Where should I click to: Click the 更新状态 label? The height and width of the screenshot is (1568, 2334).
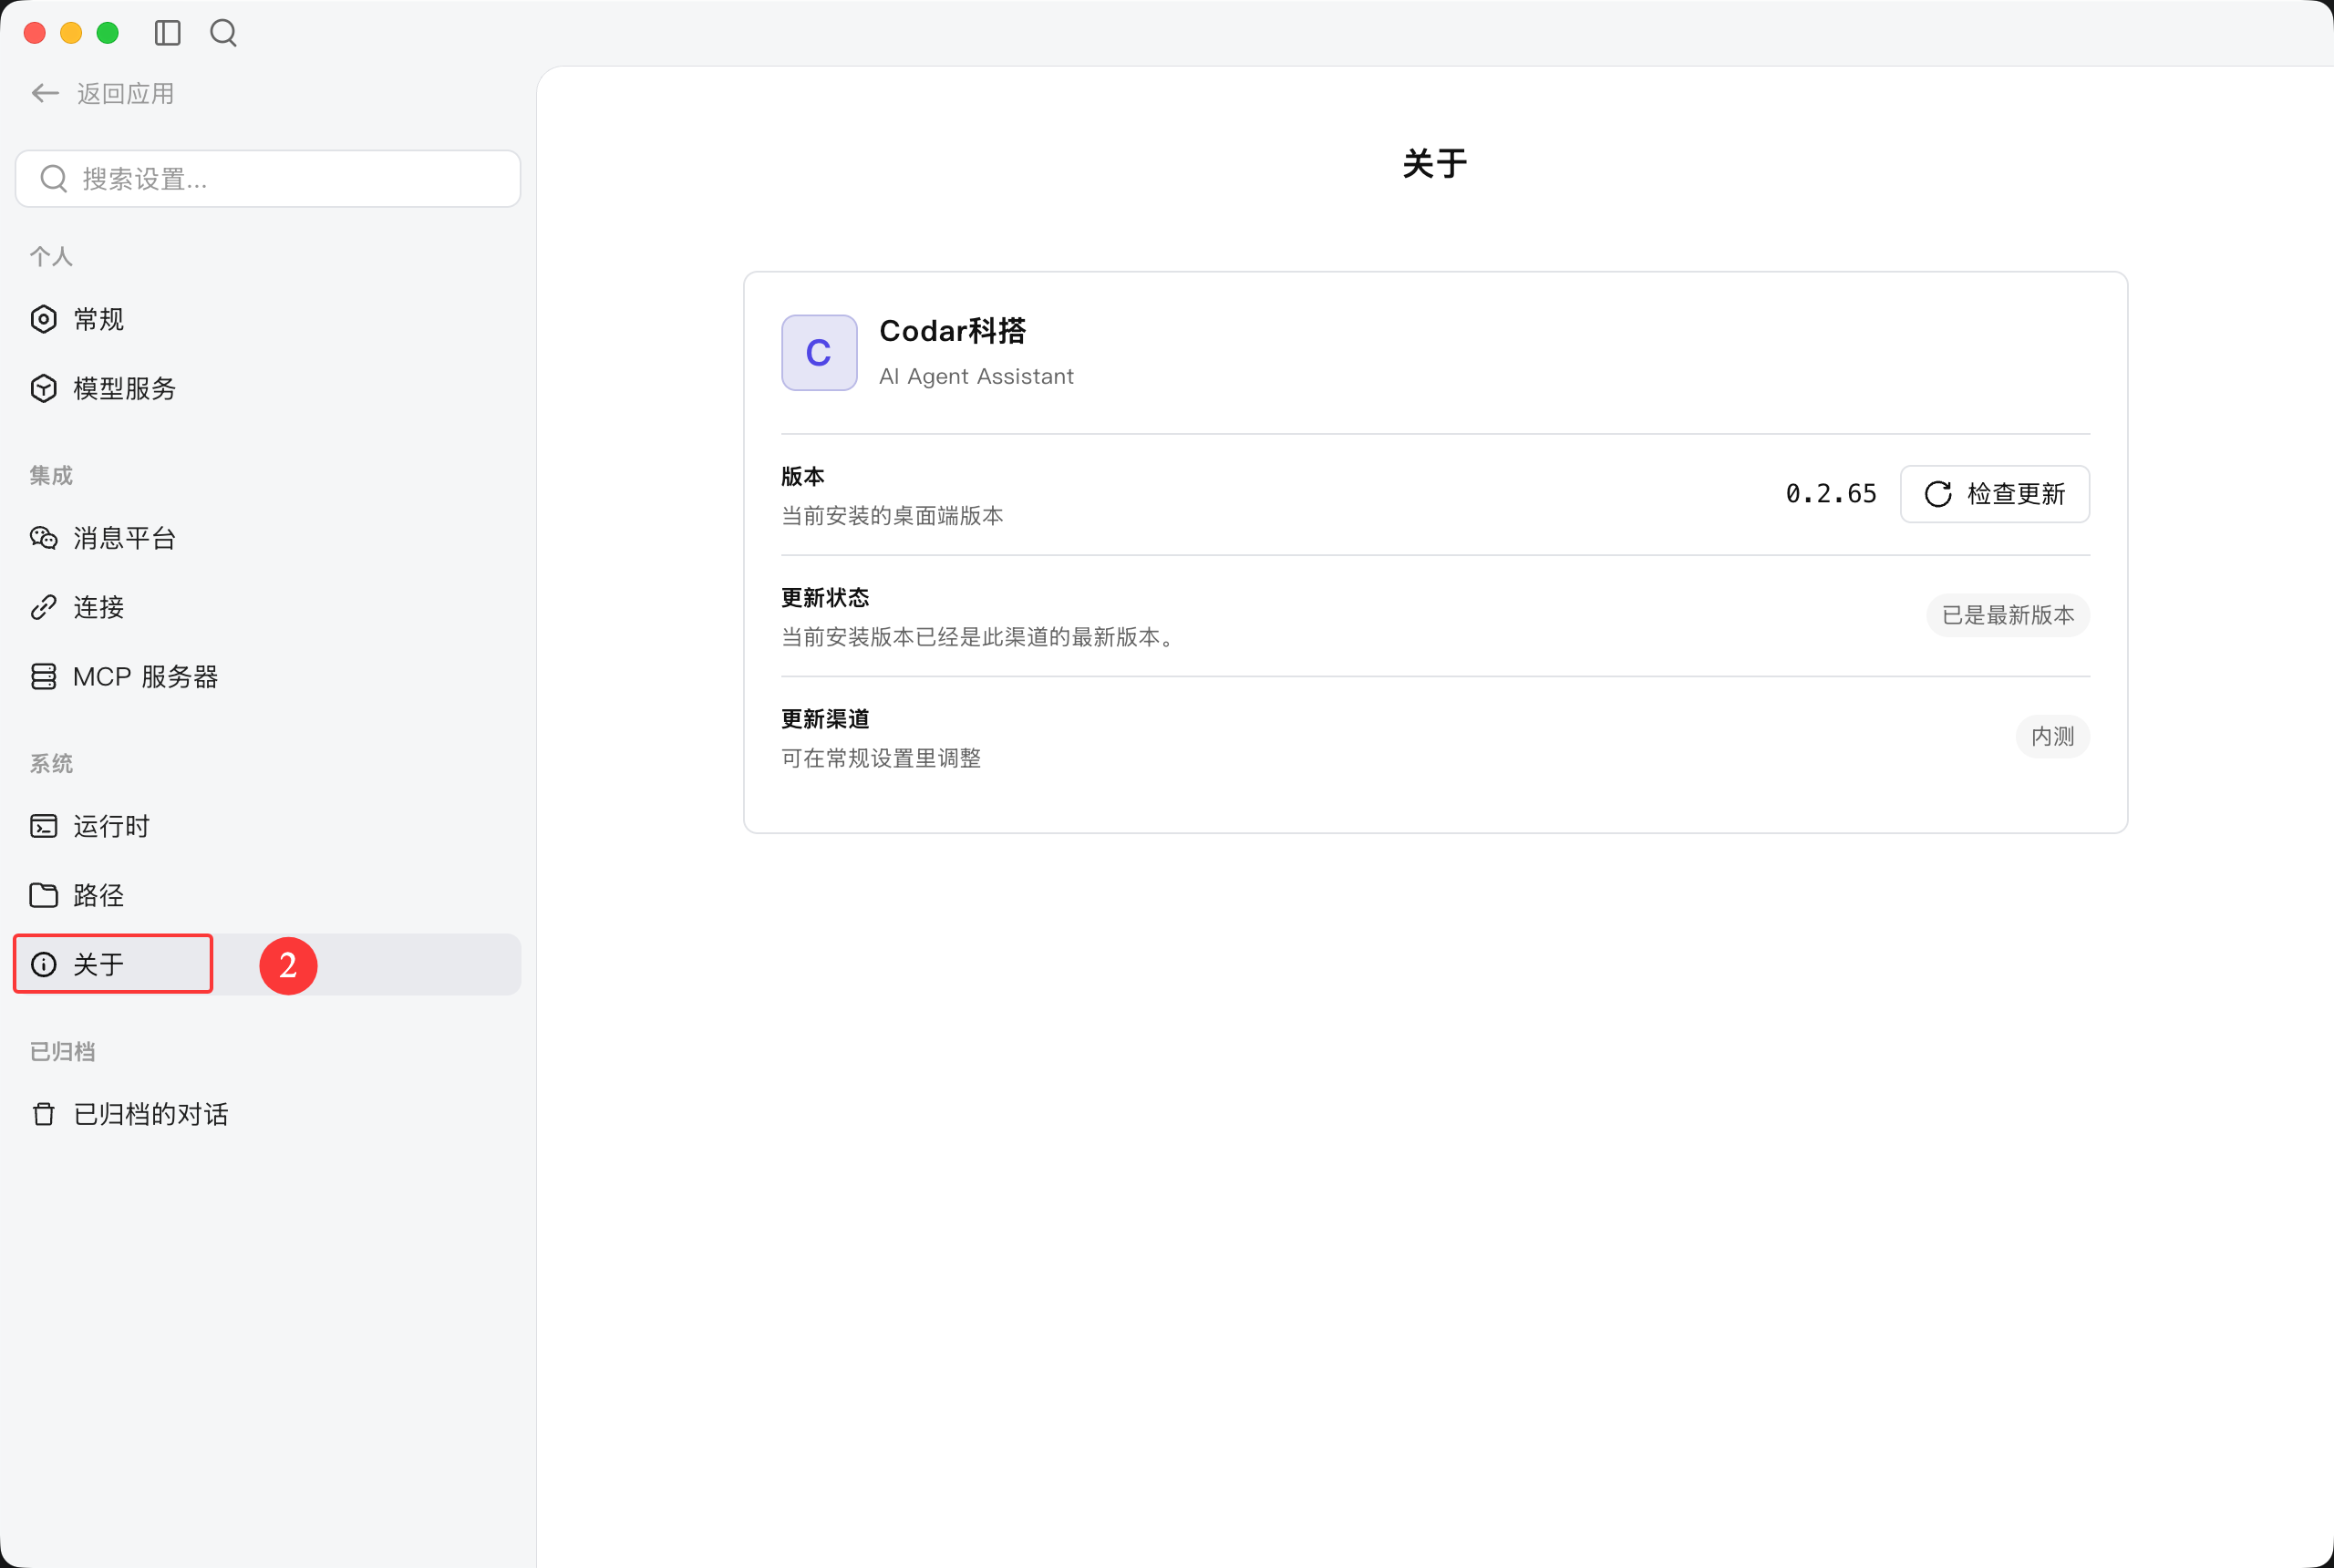click(x=825, y=597)
